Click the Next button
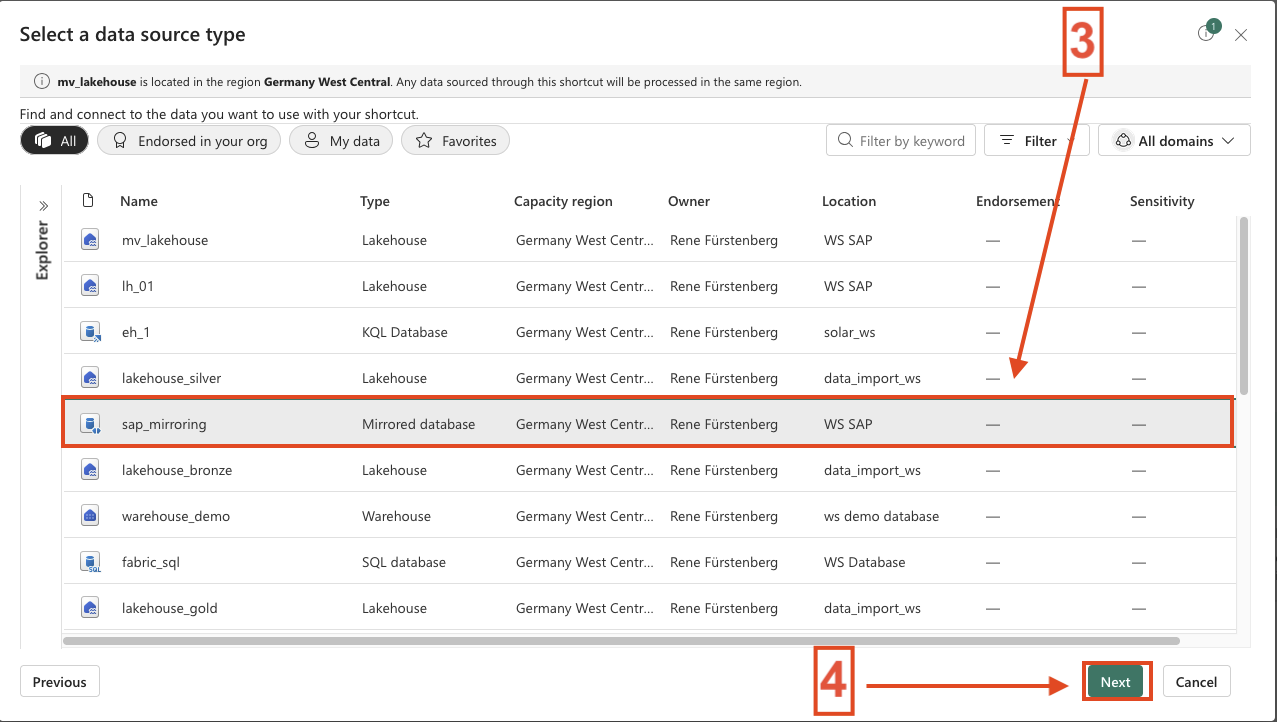1277x722 pixels. 1115,682
